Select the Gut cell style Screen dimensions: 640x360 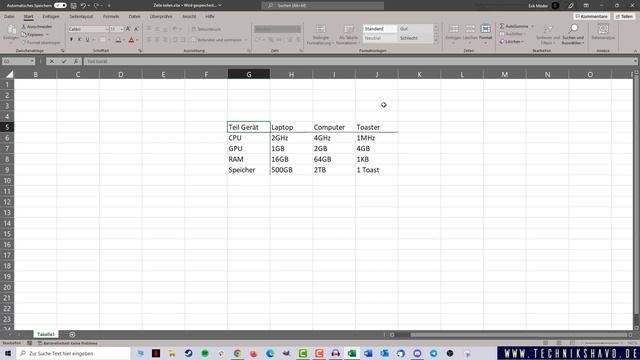coord(415,29)
